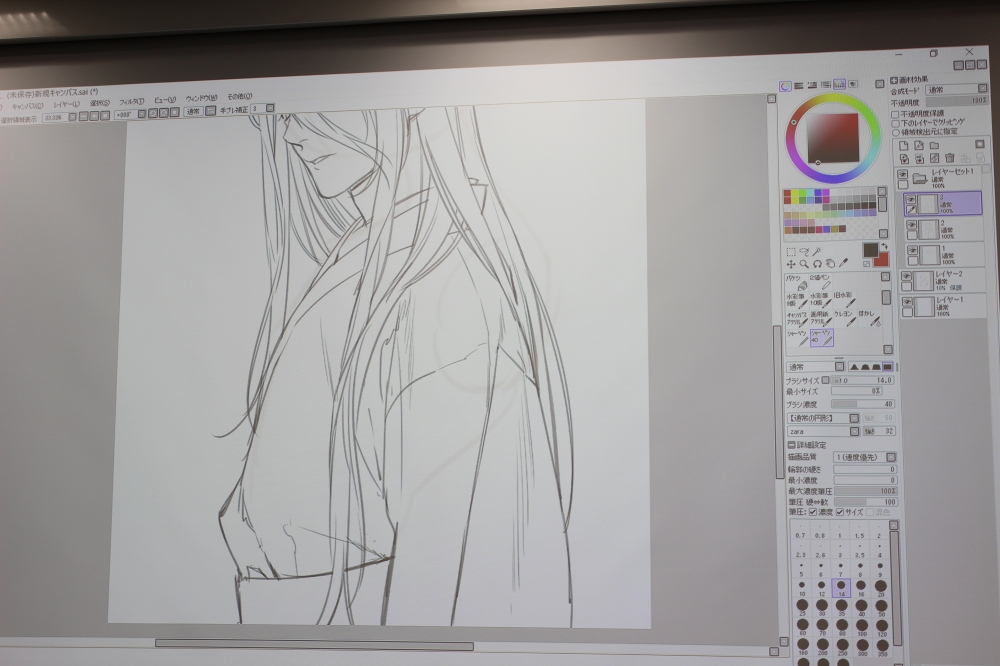The image size is (1000, 666).
Task: Open the その他 menu
Action: coord(239,97)
